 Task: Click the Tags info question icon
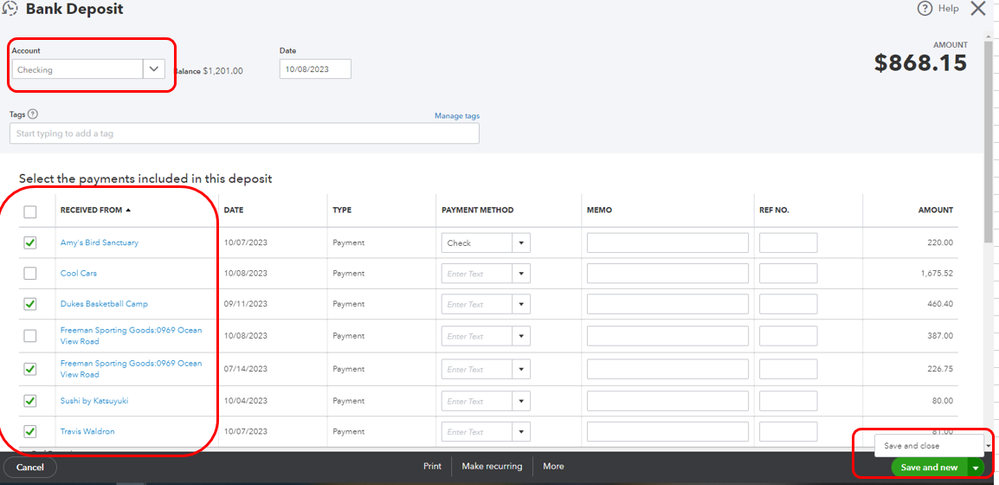[33, 114]
